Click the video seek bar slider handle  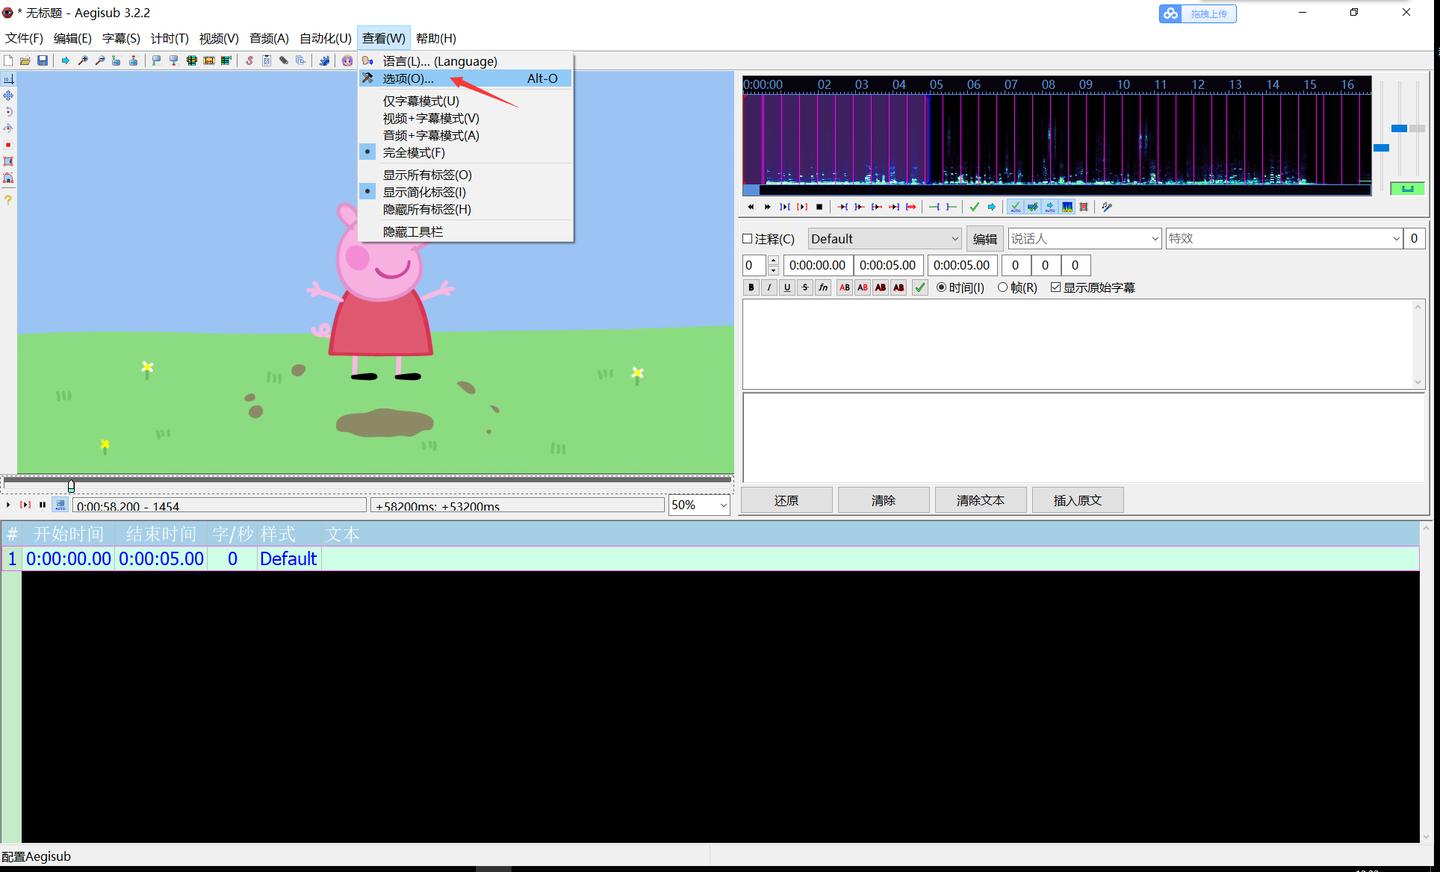pos(71,486)
